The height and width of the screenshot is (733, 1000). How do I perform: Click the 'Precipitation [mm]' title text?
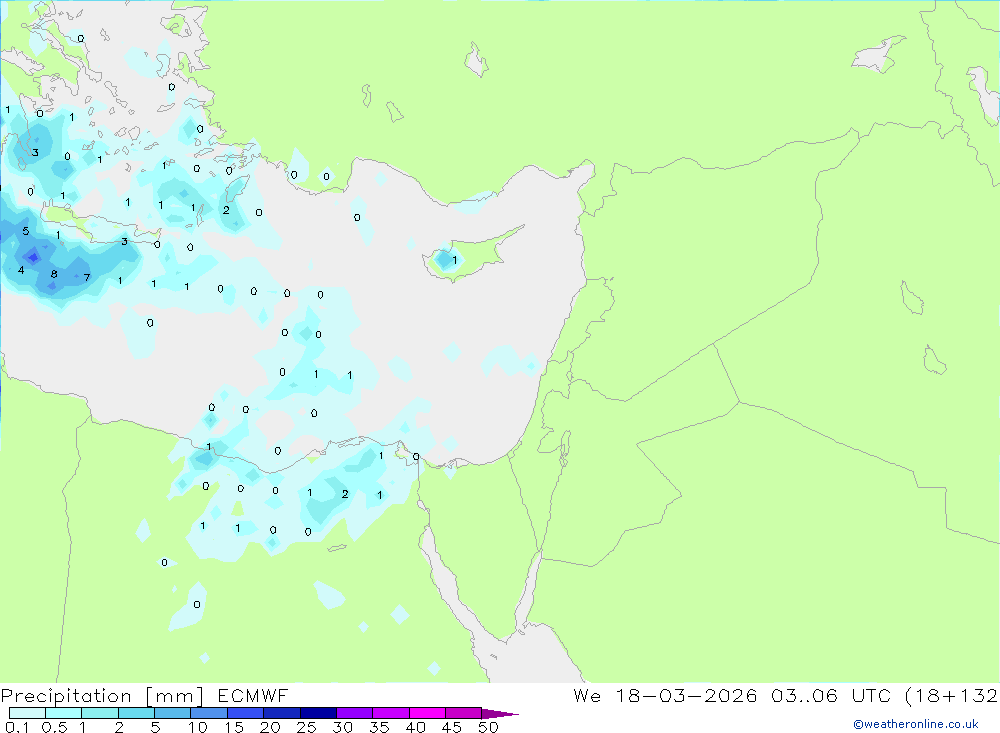[103, 696]
